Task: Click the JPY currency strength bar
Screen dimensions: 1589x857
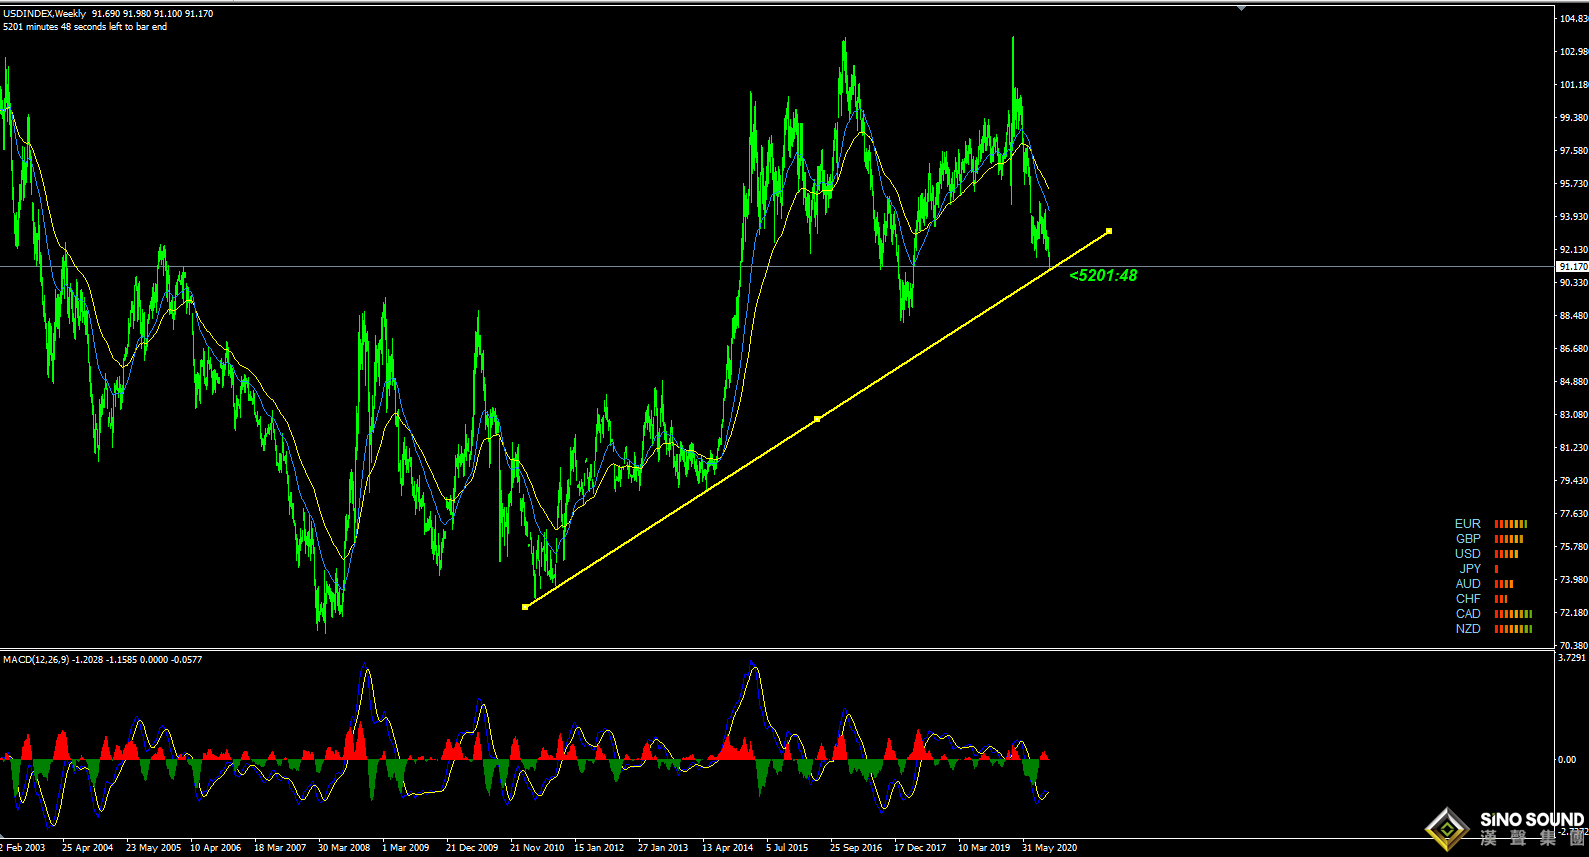Action: (x=1497, y=569)
